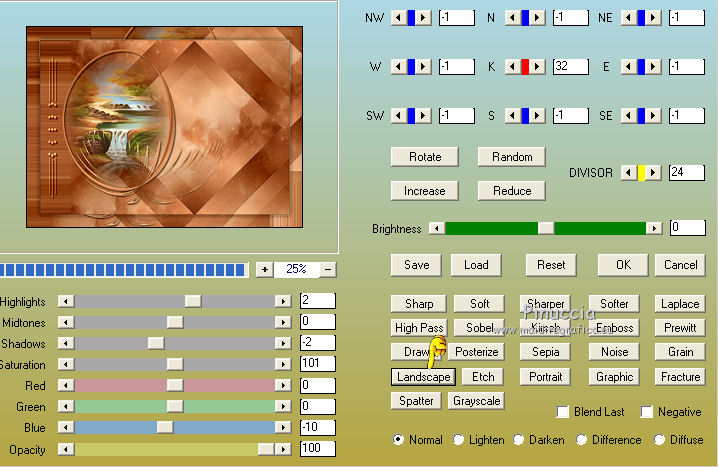
Task: Click the Highlights slider thumb
Action: (193, 301)
